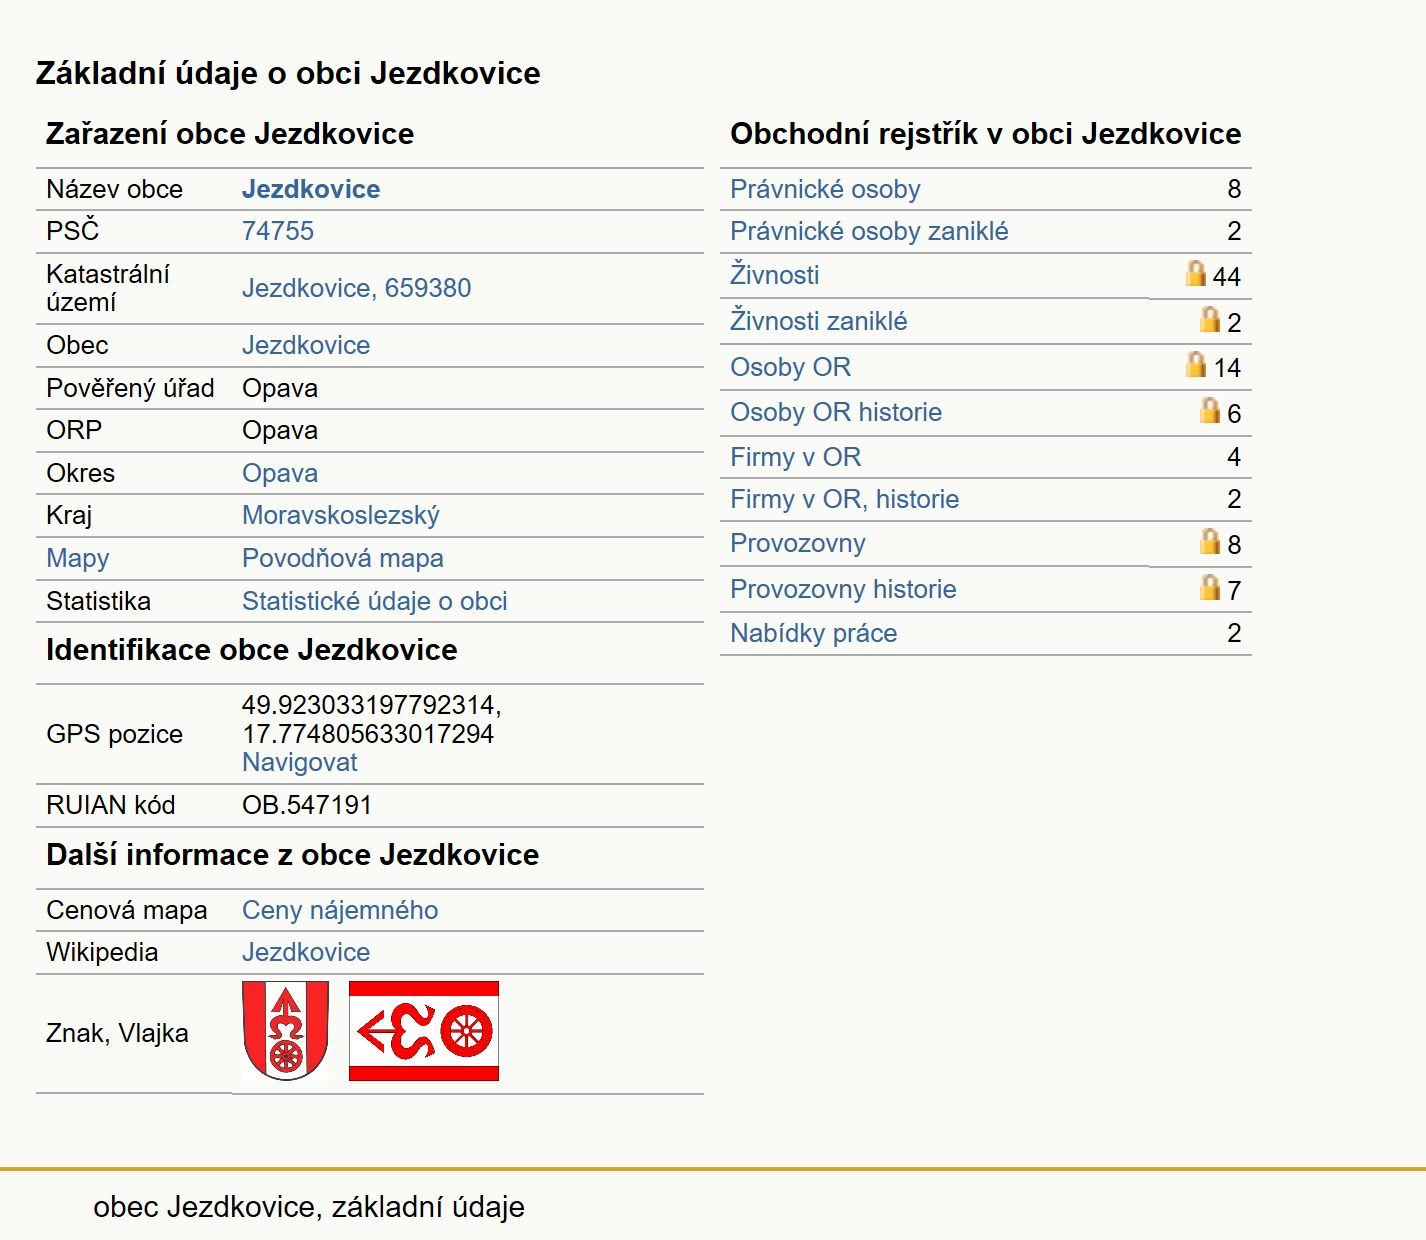Viewport: 1426px width, 1240px height.
Task: Open cadastral area Jezdkovice, 659380 link
Action: click(357, 288)
